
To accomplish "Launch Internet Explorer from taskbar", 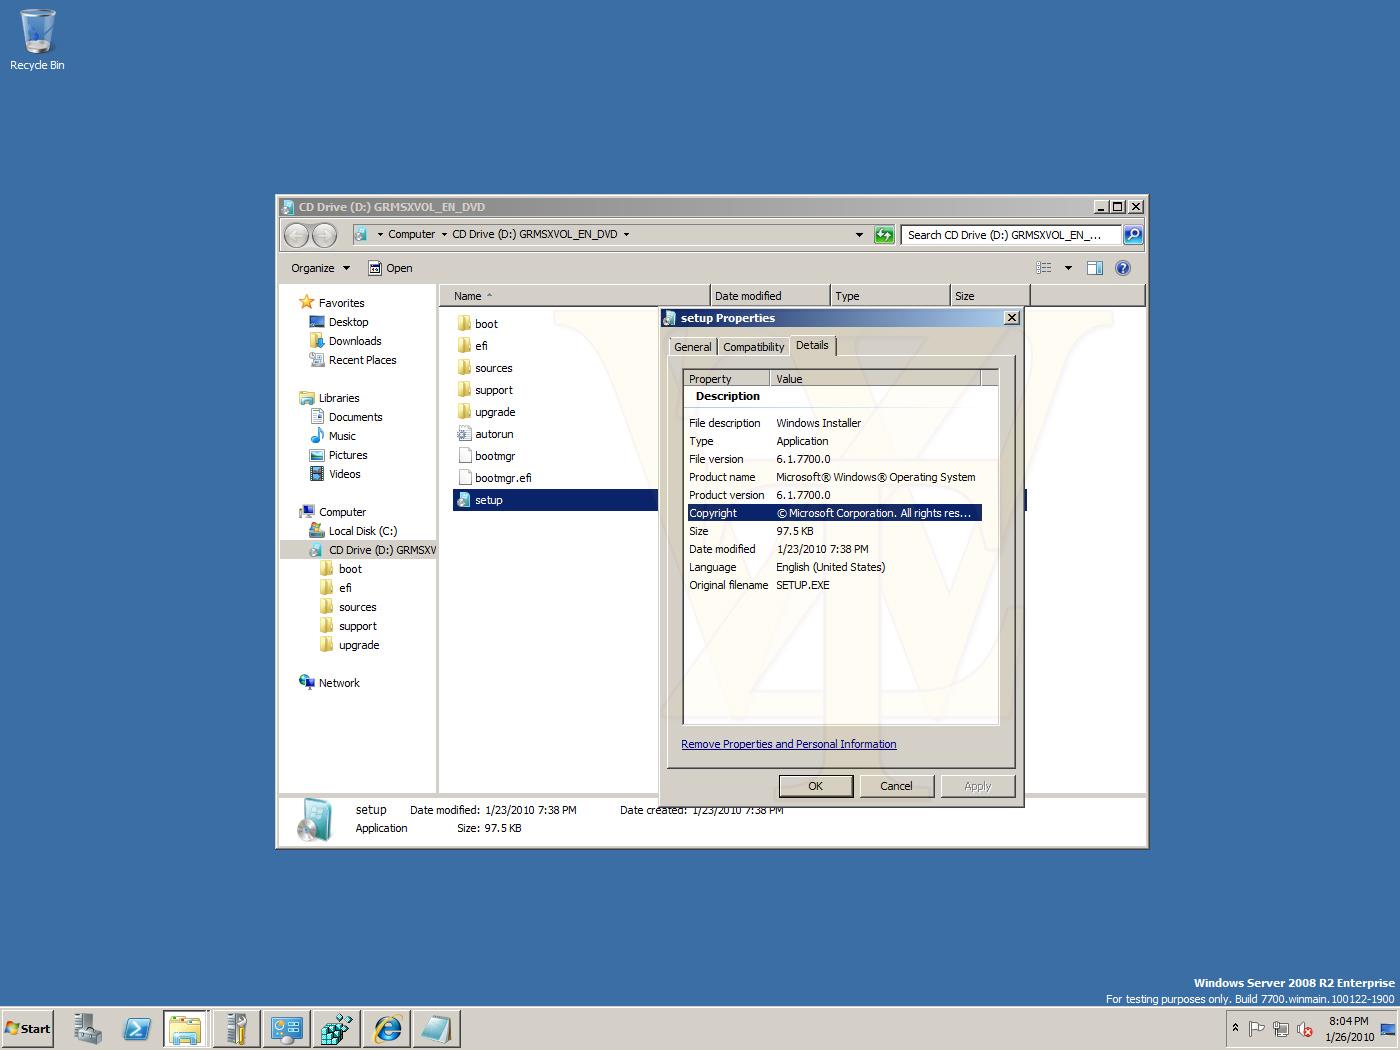I will tap(387, 1028).
